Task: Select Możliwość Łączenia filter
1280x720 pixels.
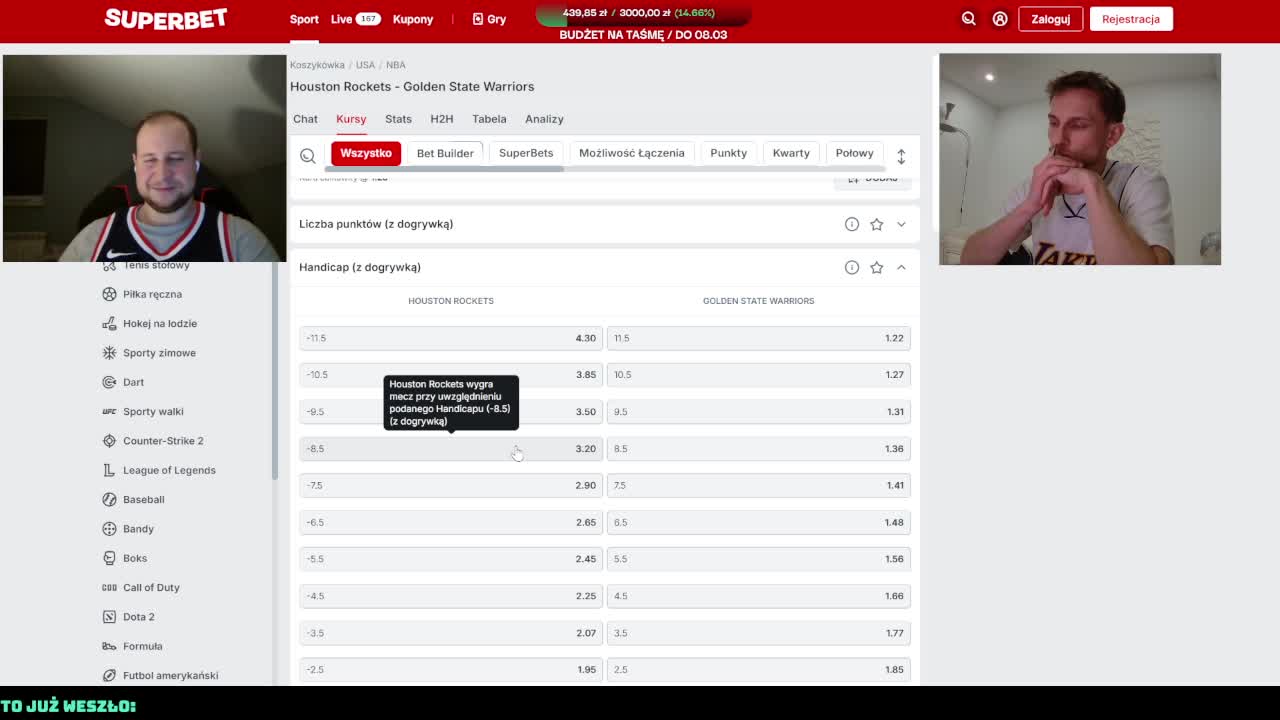Action: 632,153
